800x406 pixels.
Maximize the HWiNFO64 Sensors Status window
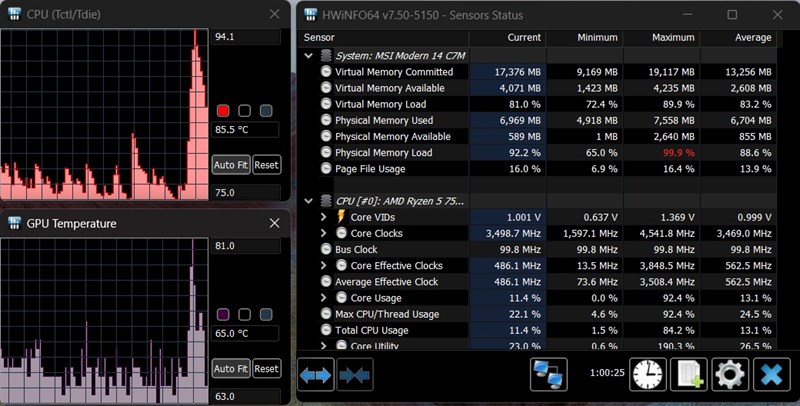pyautogui.click(x=732, y=15)
